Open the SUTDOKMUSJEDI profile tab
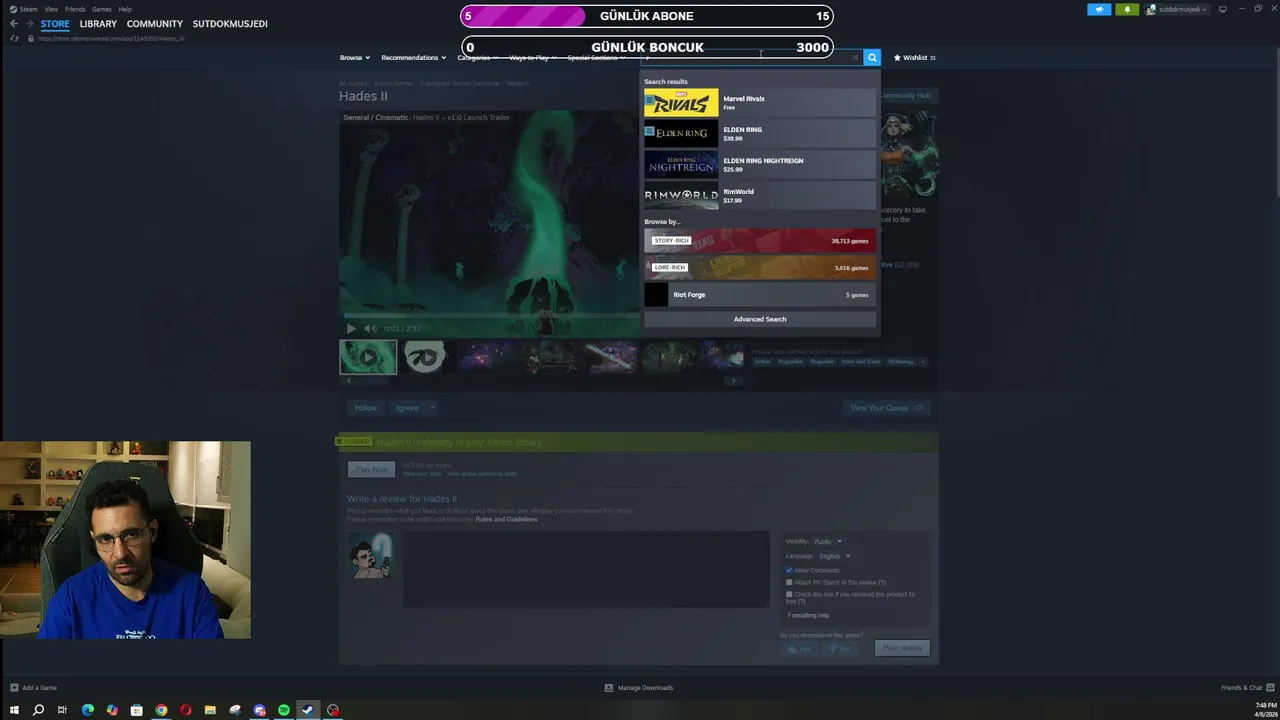1280x720 pixels. (x=230, y=24)
